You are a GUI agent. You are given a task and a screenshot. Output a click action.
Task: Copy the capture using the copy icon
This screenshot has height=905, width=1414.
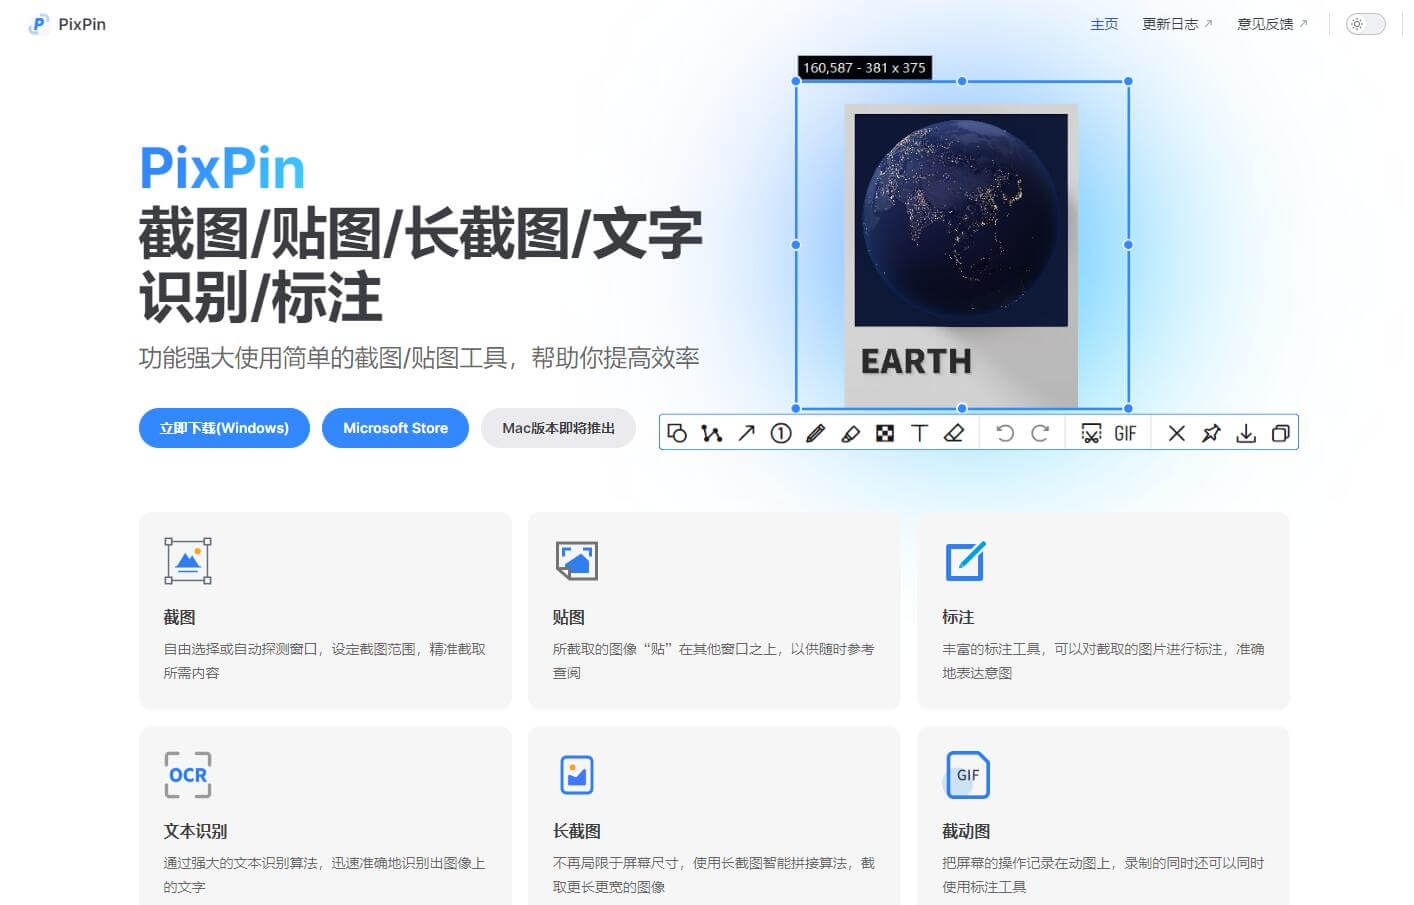point(1281,432)
